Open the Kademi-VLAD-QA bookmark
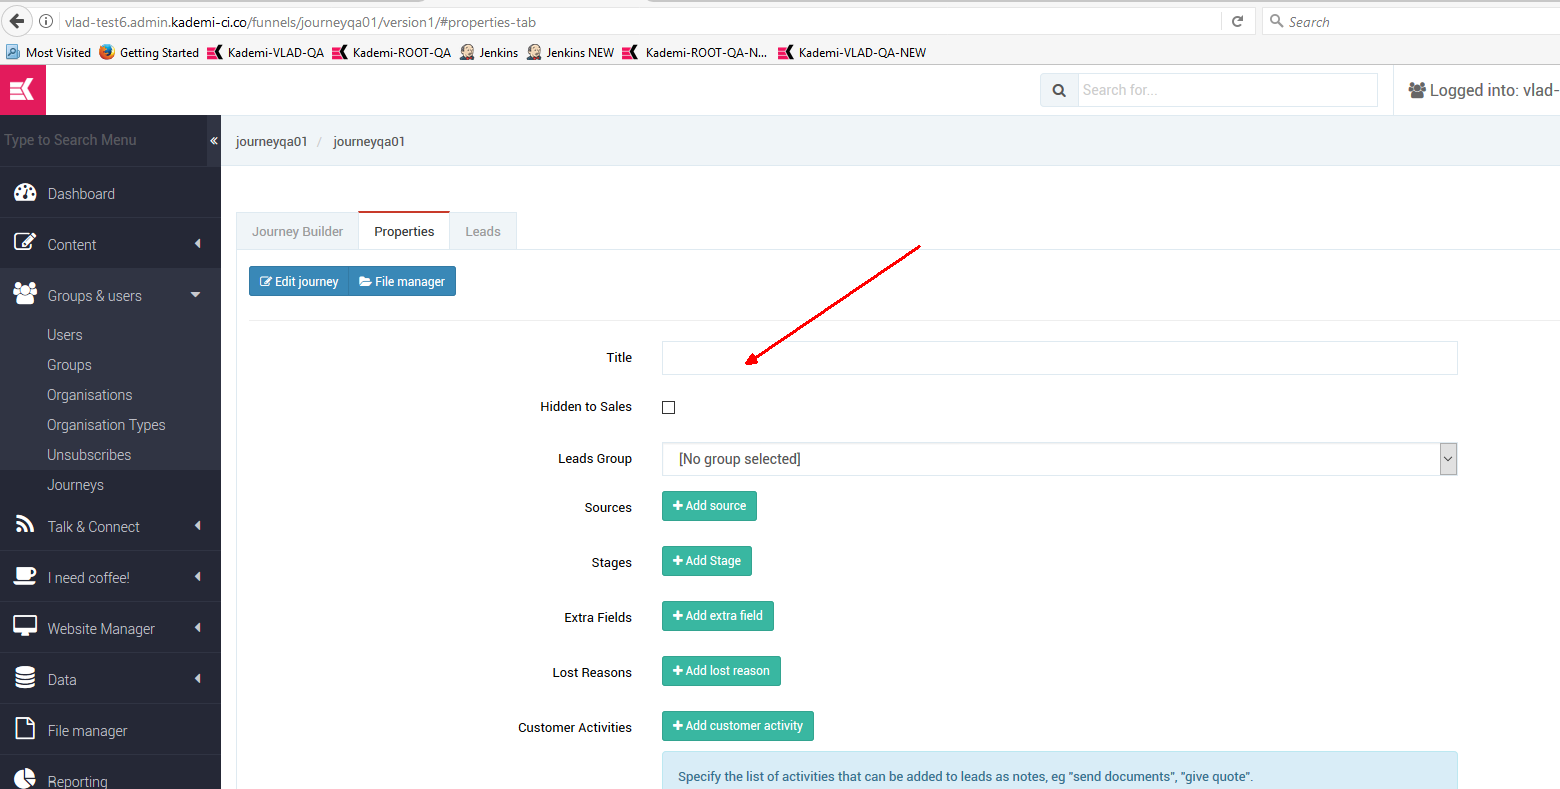 coord(265,52)
